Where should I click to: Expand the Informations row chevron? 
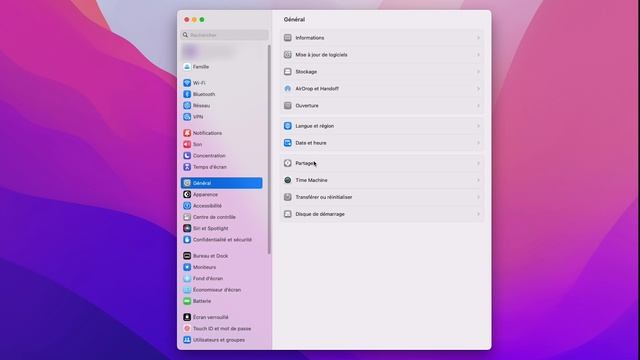tap(478, 38)
